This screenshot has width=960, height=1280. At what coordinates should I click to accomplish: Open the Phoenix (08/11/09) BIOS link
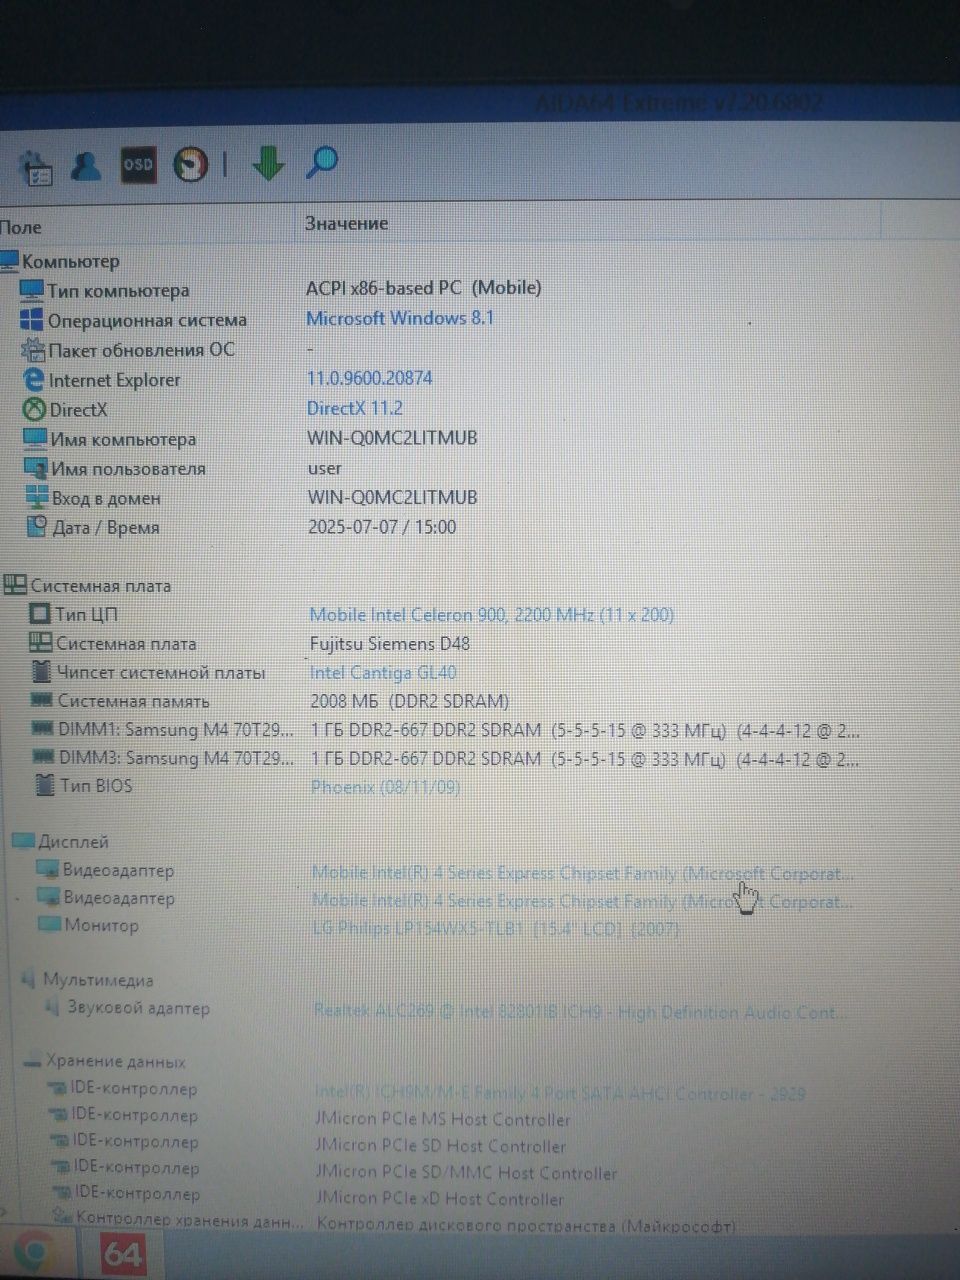[386, 787]
